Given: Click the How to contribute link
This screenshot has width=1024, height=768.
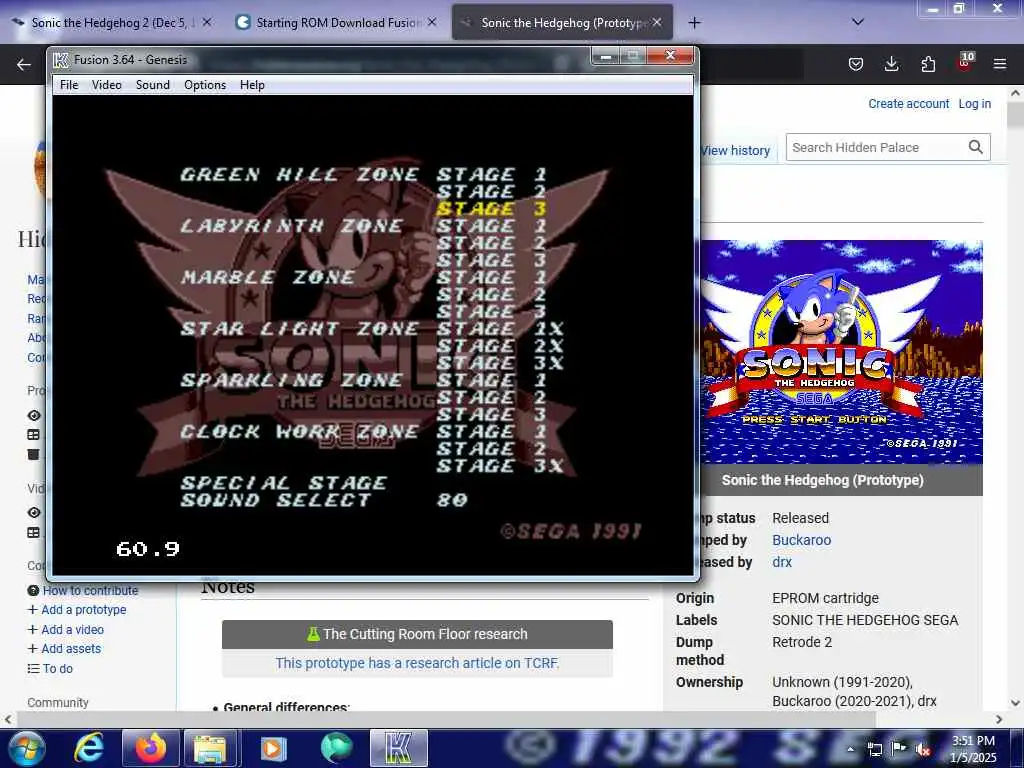Looking at the screenshot, I should 90,590.
